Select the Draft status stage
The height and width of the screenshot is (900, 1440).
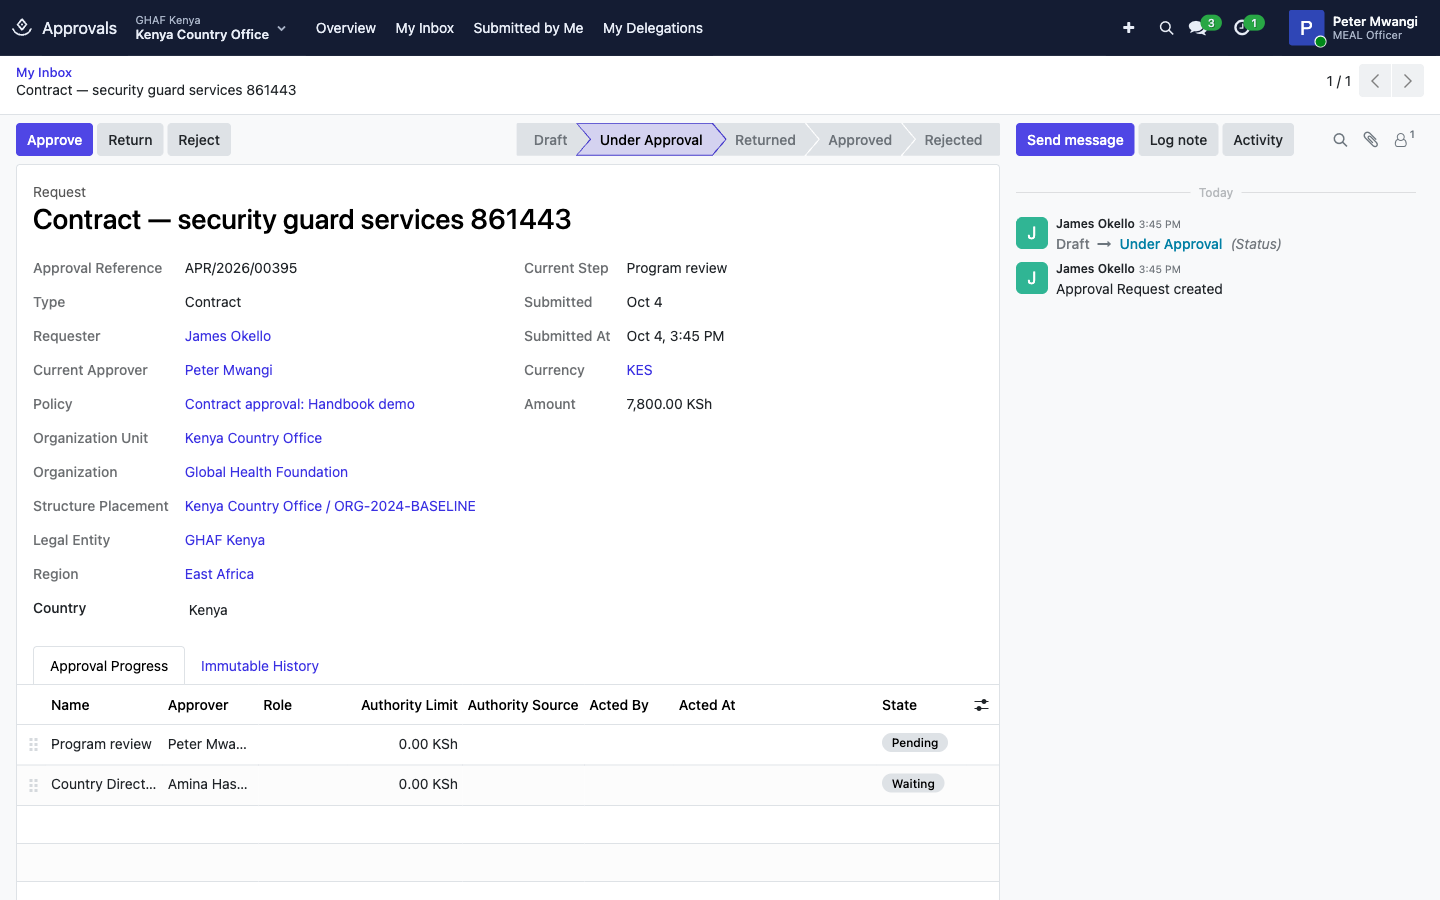tap(550, 140)
